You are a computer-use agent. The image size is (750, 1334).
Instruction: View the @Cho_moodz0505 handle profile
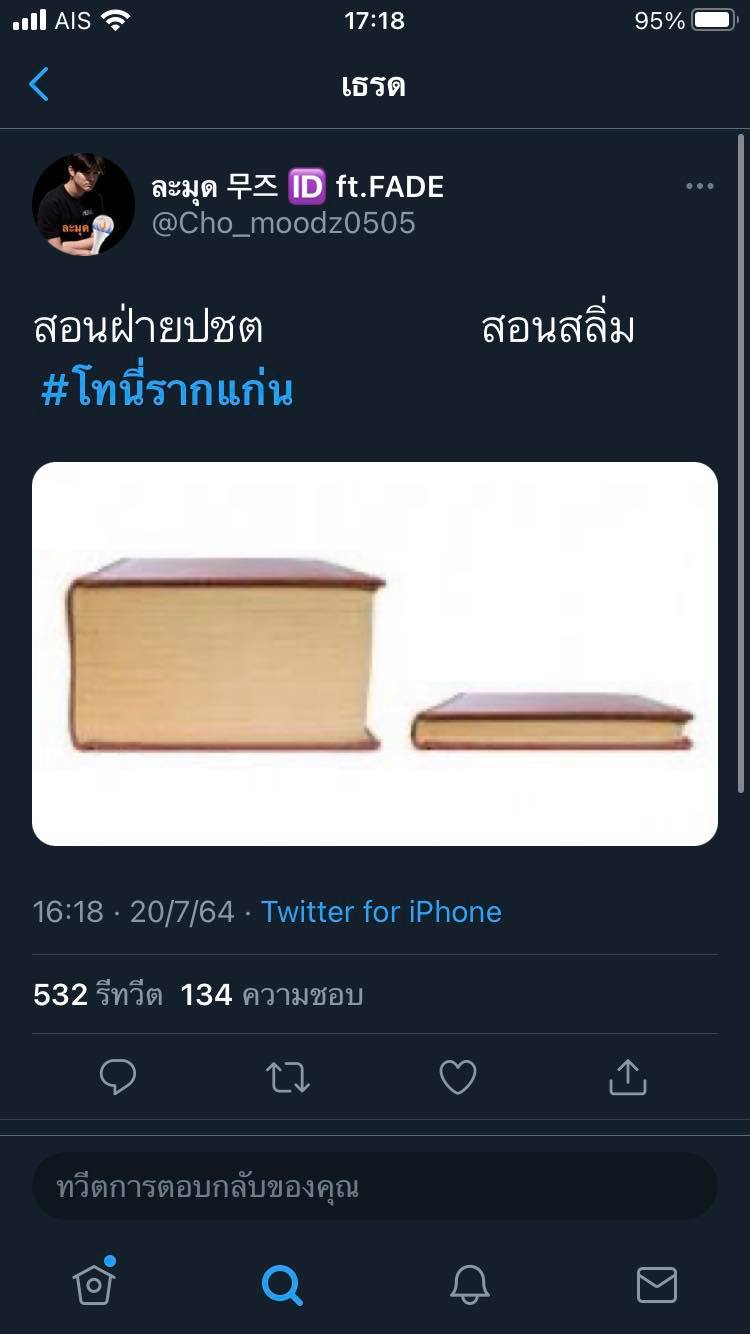(283, 222)
